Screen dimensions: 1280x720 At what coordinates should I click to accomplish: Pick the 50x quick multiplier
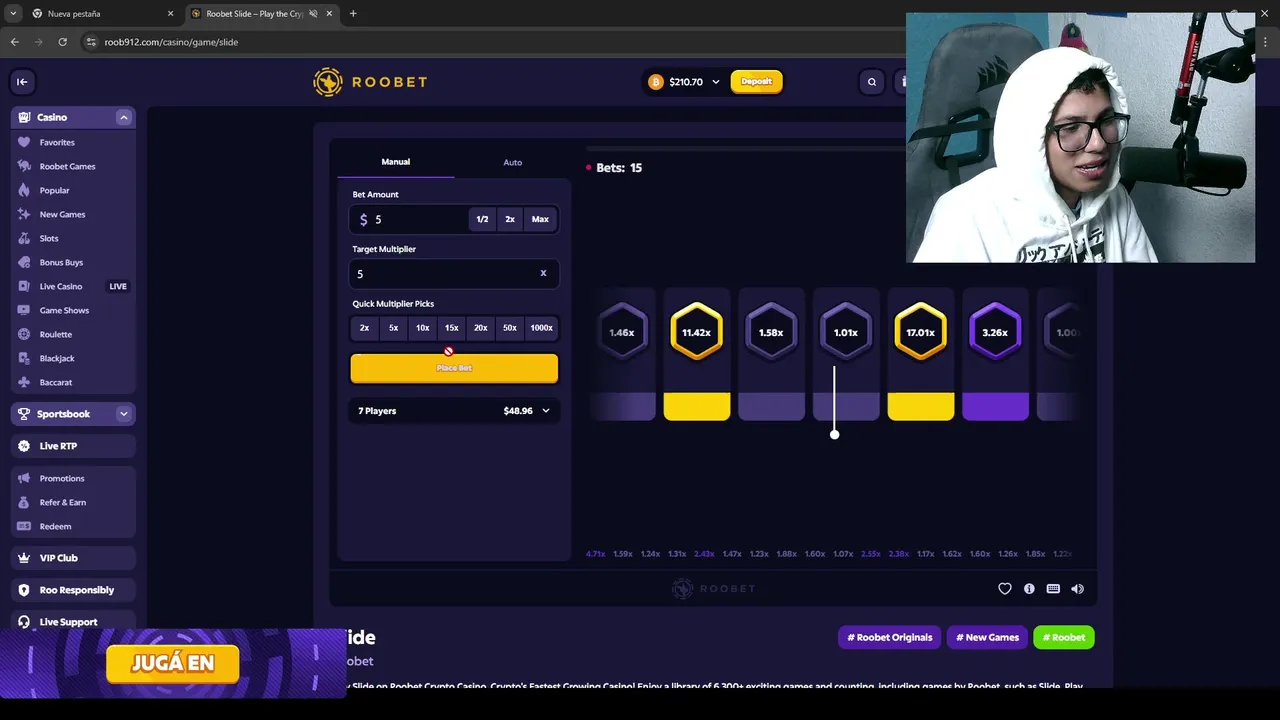[510, 328]
